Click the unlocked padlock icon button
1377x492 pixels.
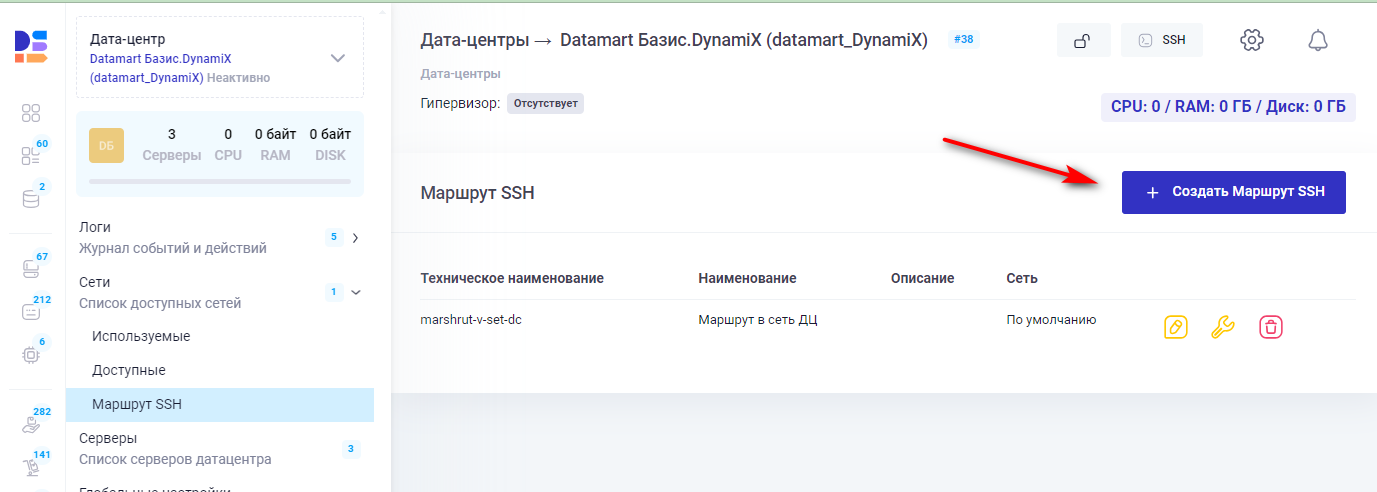click(1083, 40)
